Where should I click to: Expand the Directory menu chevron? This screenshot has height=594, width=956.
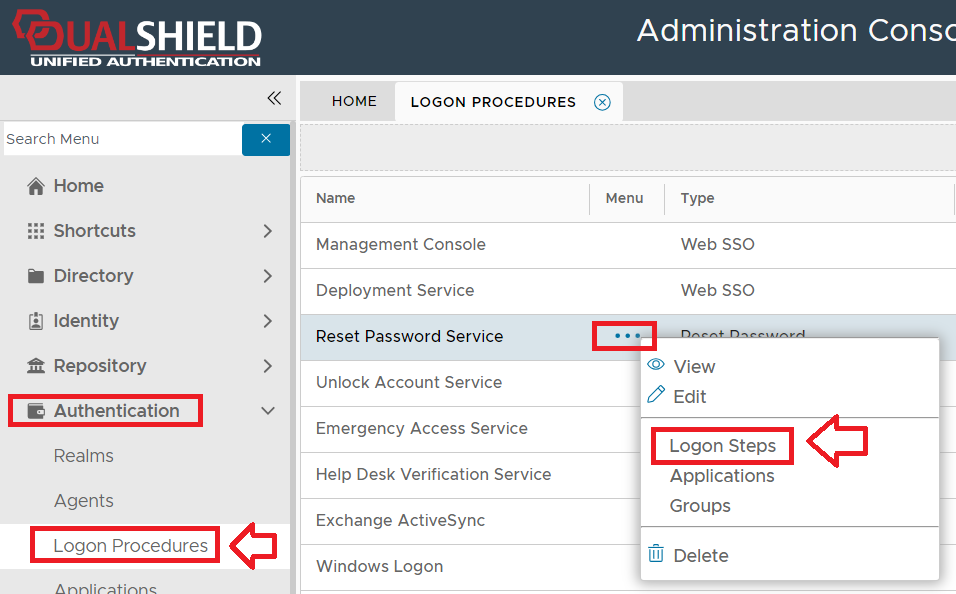pyautogui.click(x=267, y=276)
